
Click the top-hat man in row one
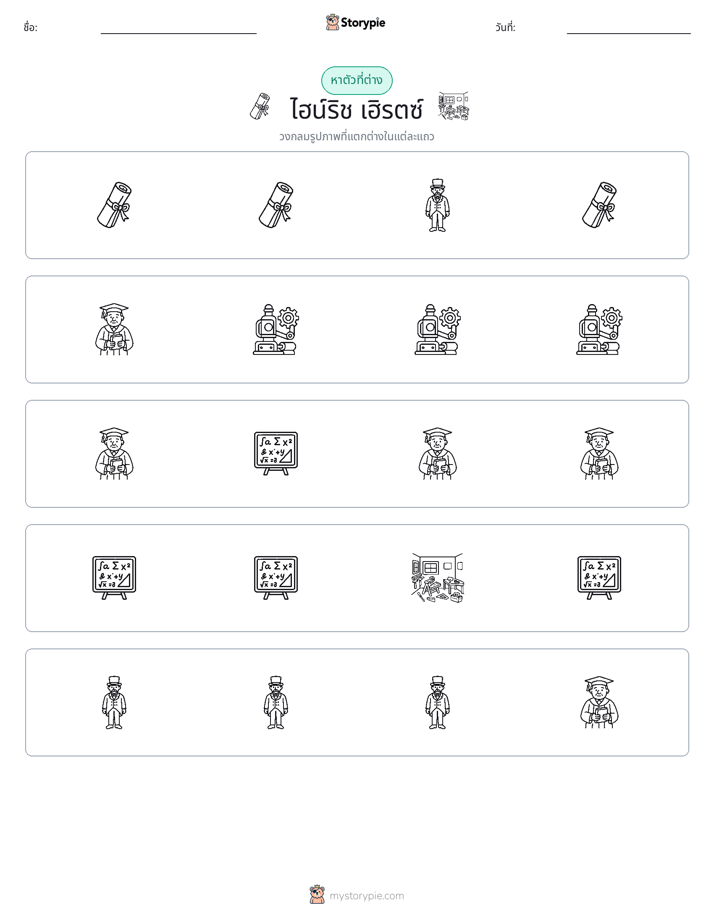click(x=437, y=205)
